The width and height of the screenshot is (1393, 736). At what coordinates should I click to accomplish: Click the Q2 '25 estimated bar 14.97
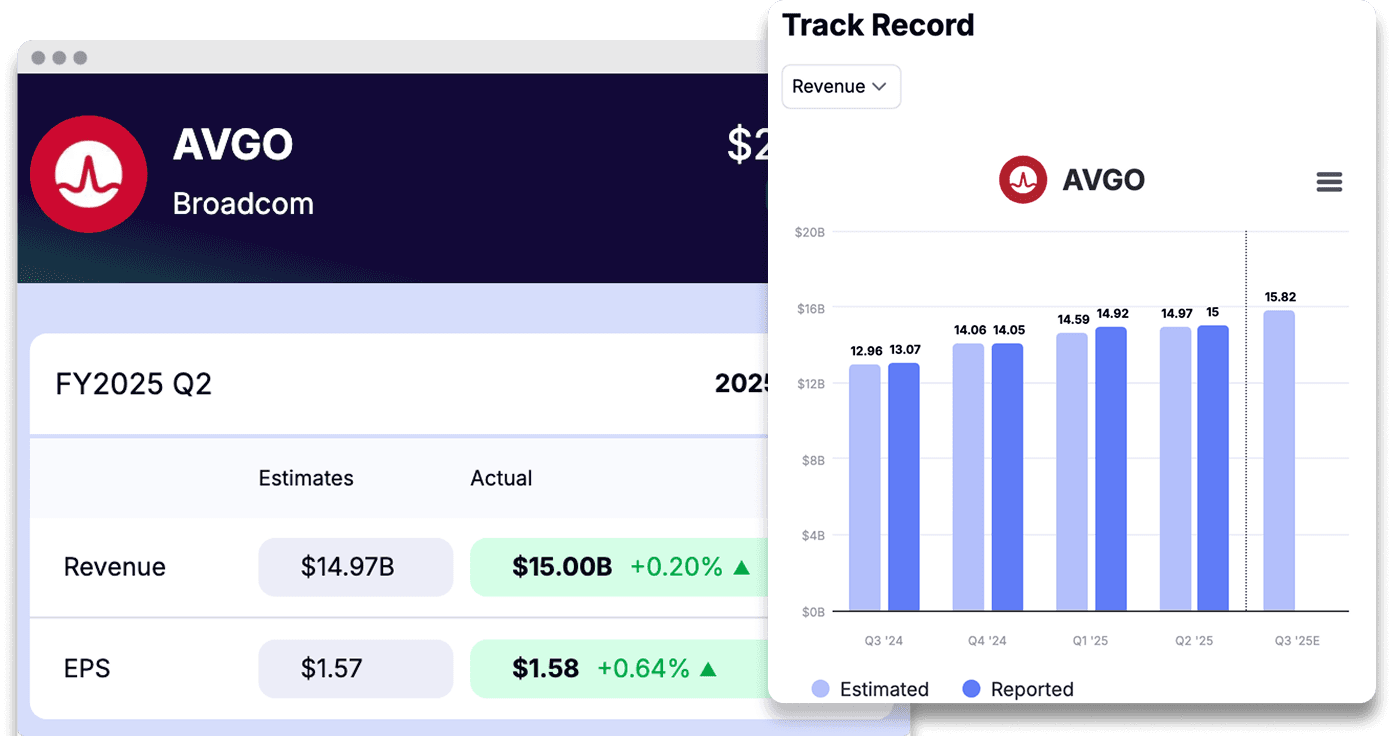click(x=1176, y=468)
